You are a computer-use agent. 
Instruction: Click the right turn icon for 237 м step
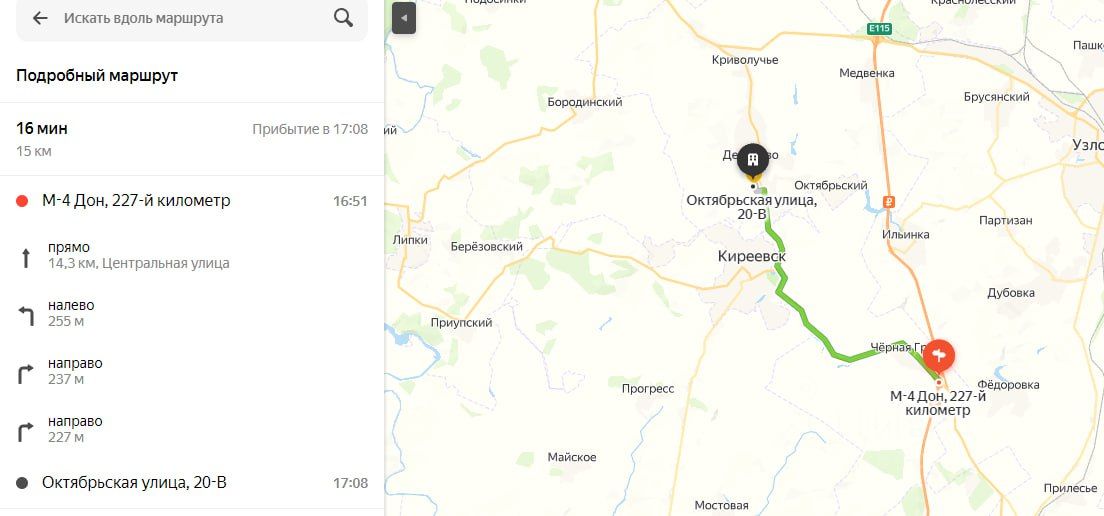[26, 374]
